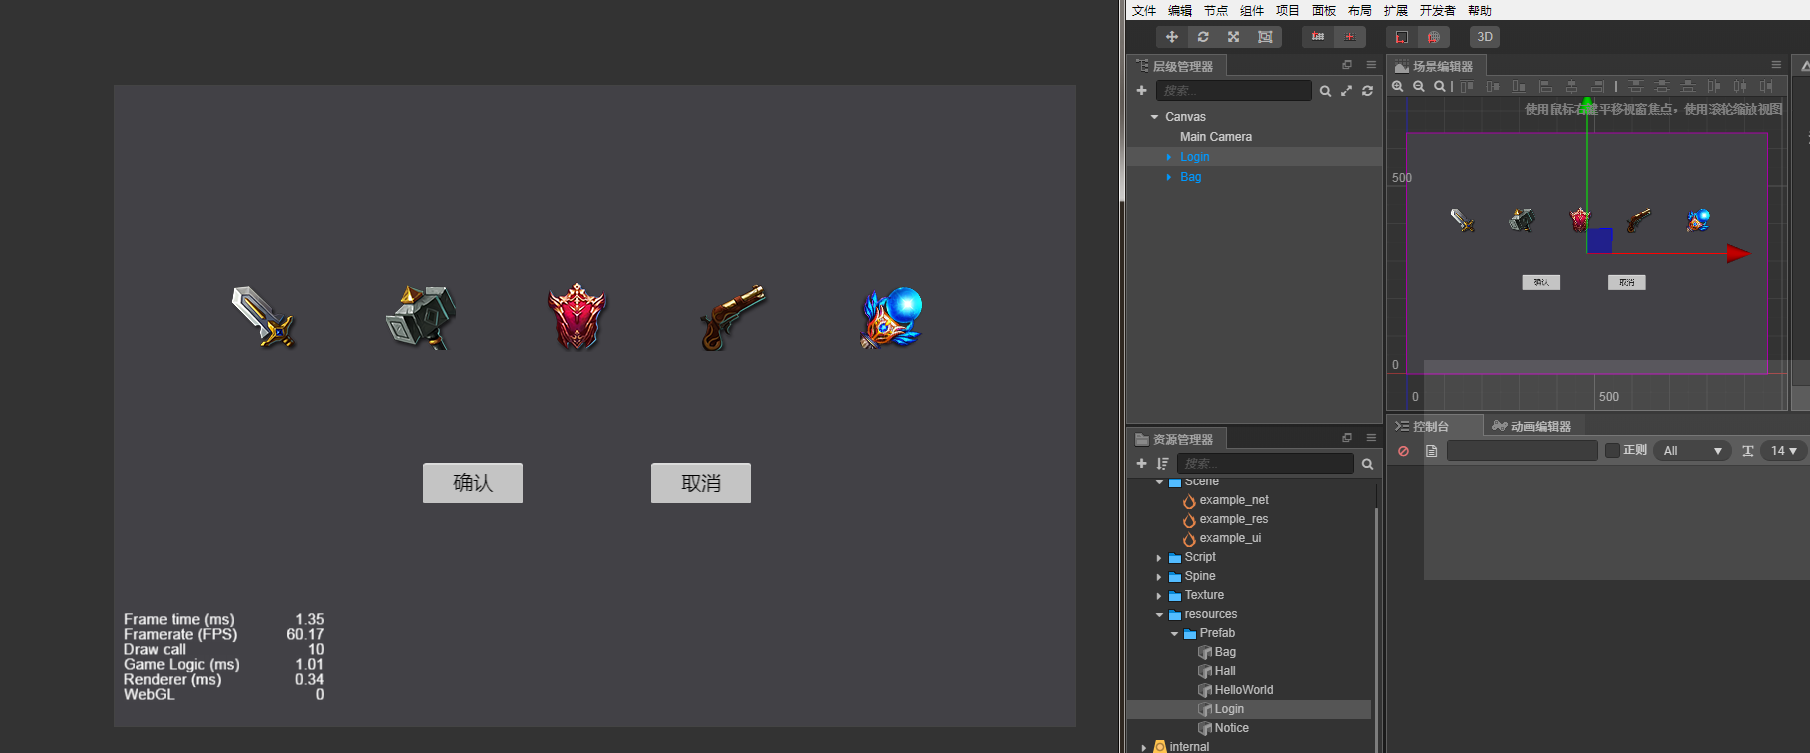This screenshot has width=1810, height=753.
Task: Switch to the 动画编辑器 tab
Action: (1531, 426)
